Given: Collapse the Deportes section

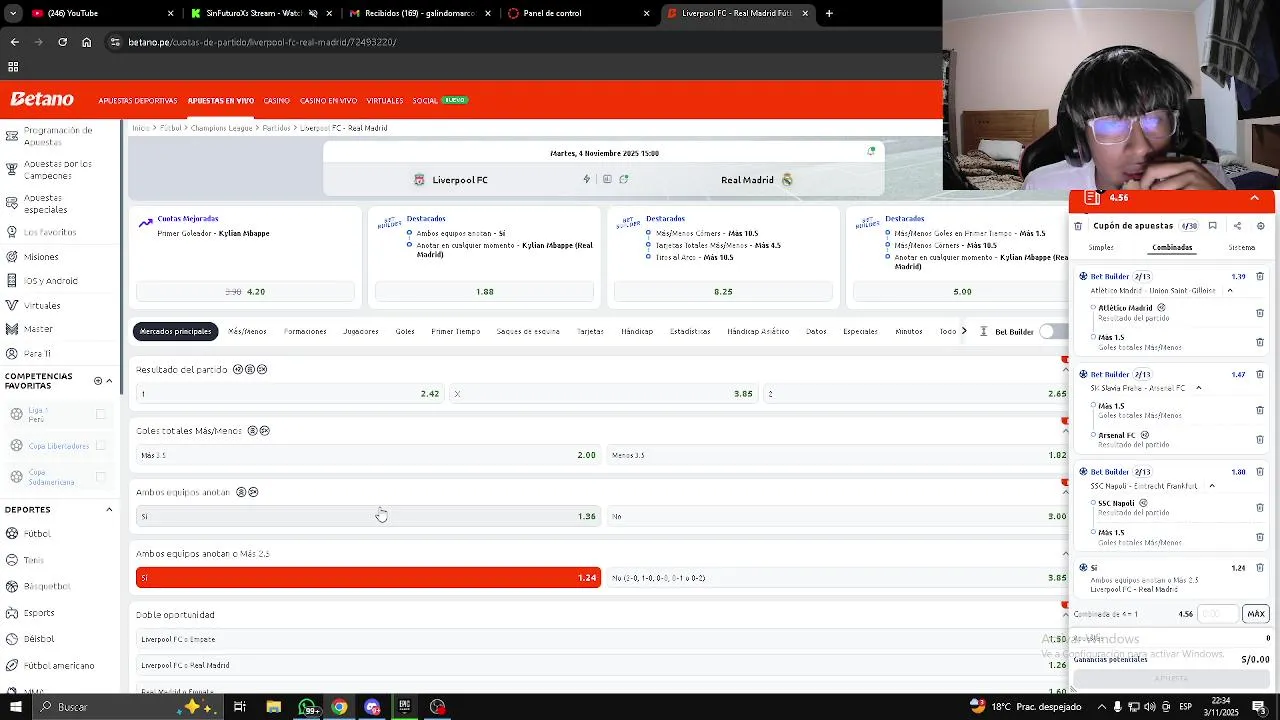Looking at the screenshot, I should click(x=109, y=510).
